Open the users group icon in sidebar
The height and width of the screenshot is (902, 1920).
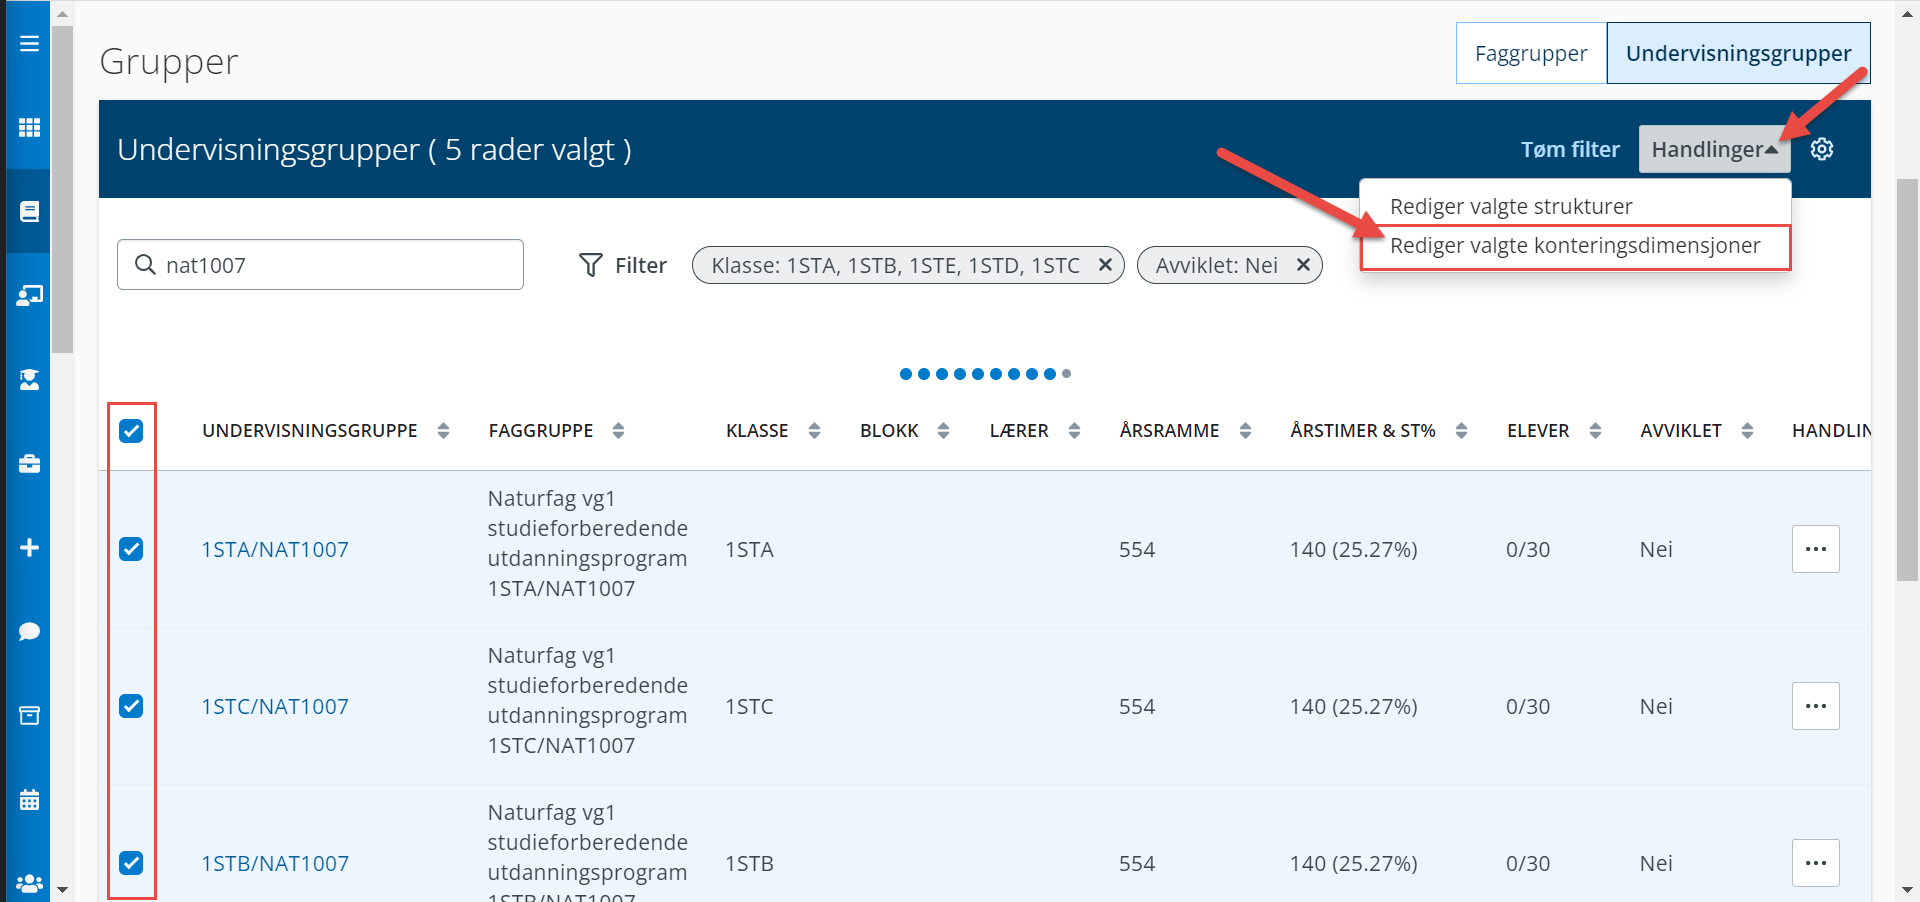point(29,883)
